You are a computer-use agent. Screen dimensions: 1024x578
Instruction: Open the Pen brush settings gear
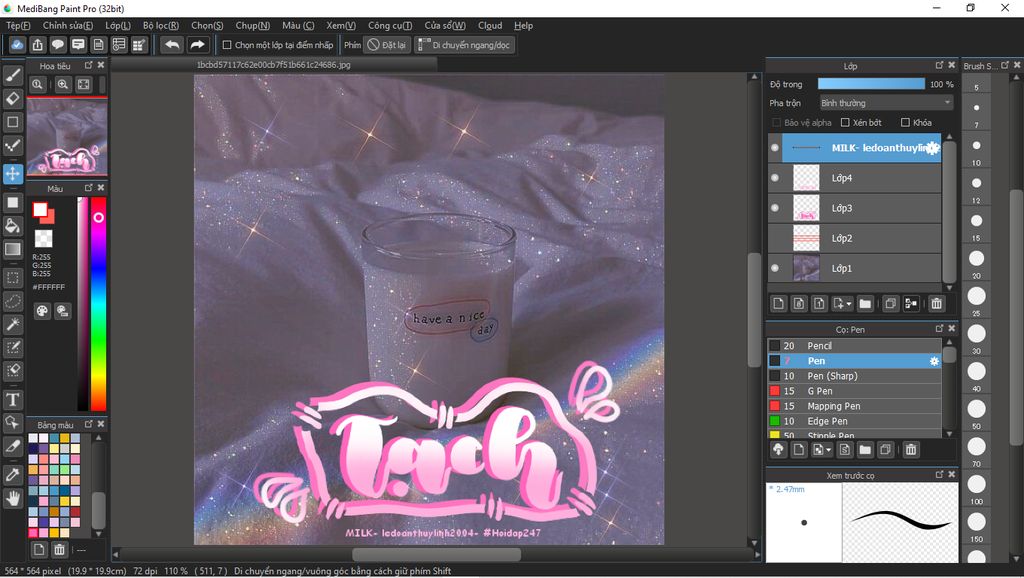point(934,361)
